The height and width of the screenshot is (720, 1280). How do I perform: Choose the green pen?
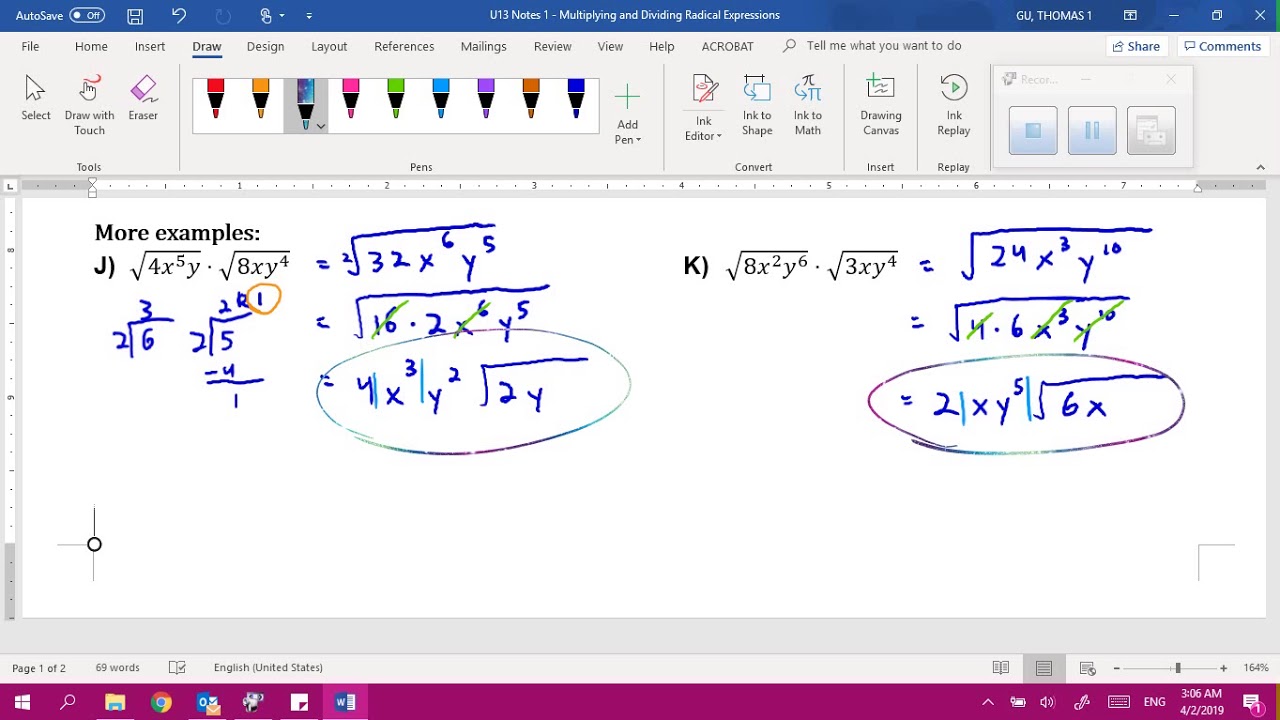tap(395, 100)
